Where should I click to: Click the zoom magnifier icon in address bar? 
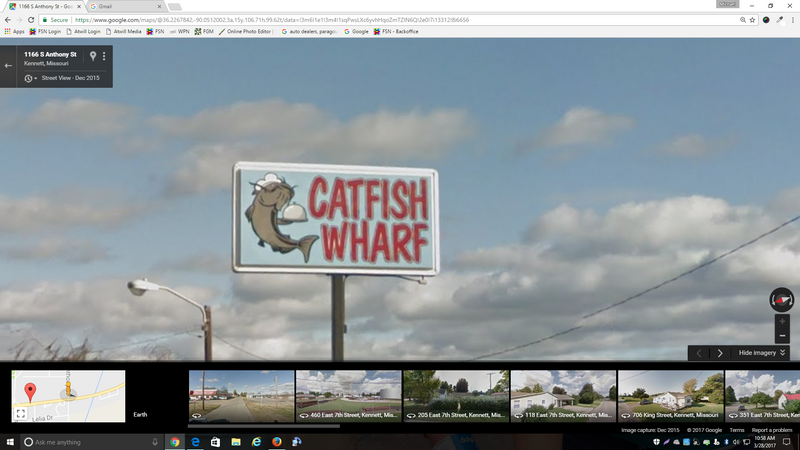[743, 20]
